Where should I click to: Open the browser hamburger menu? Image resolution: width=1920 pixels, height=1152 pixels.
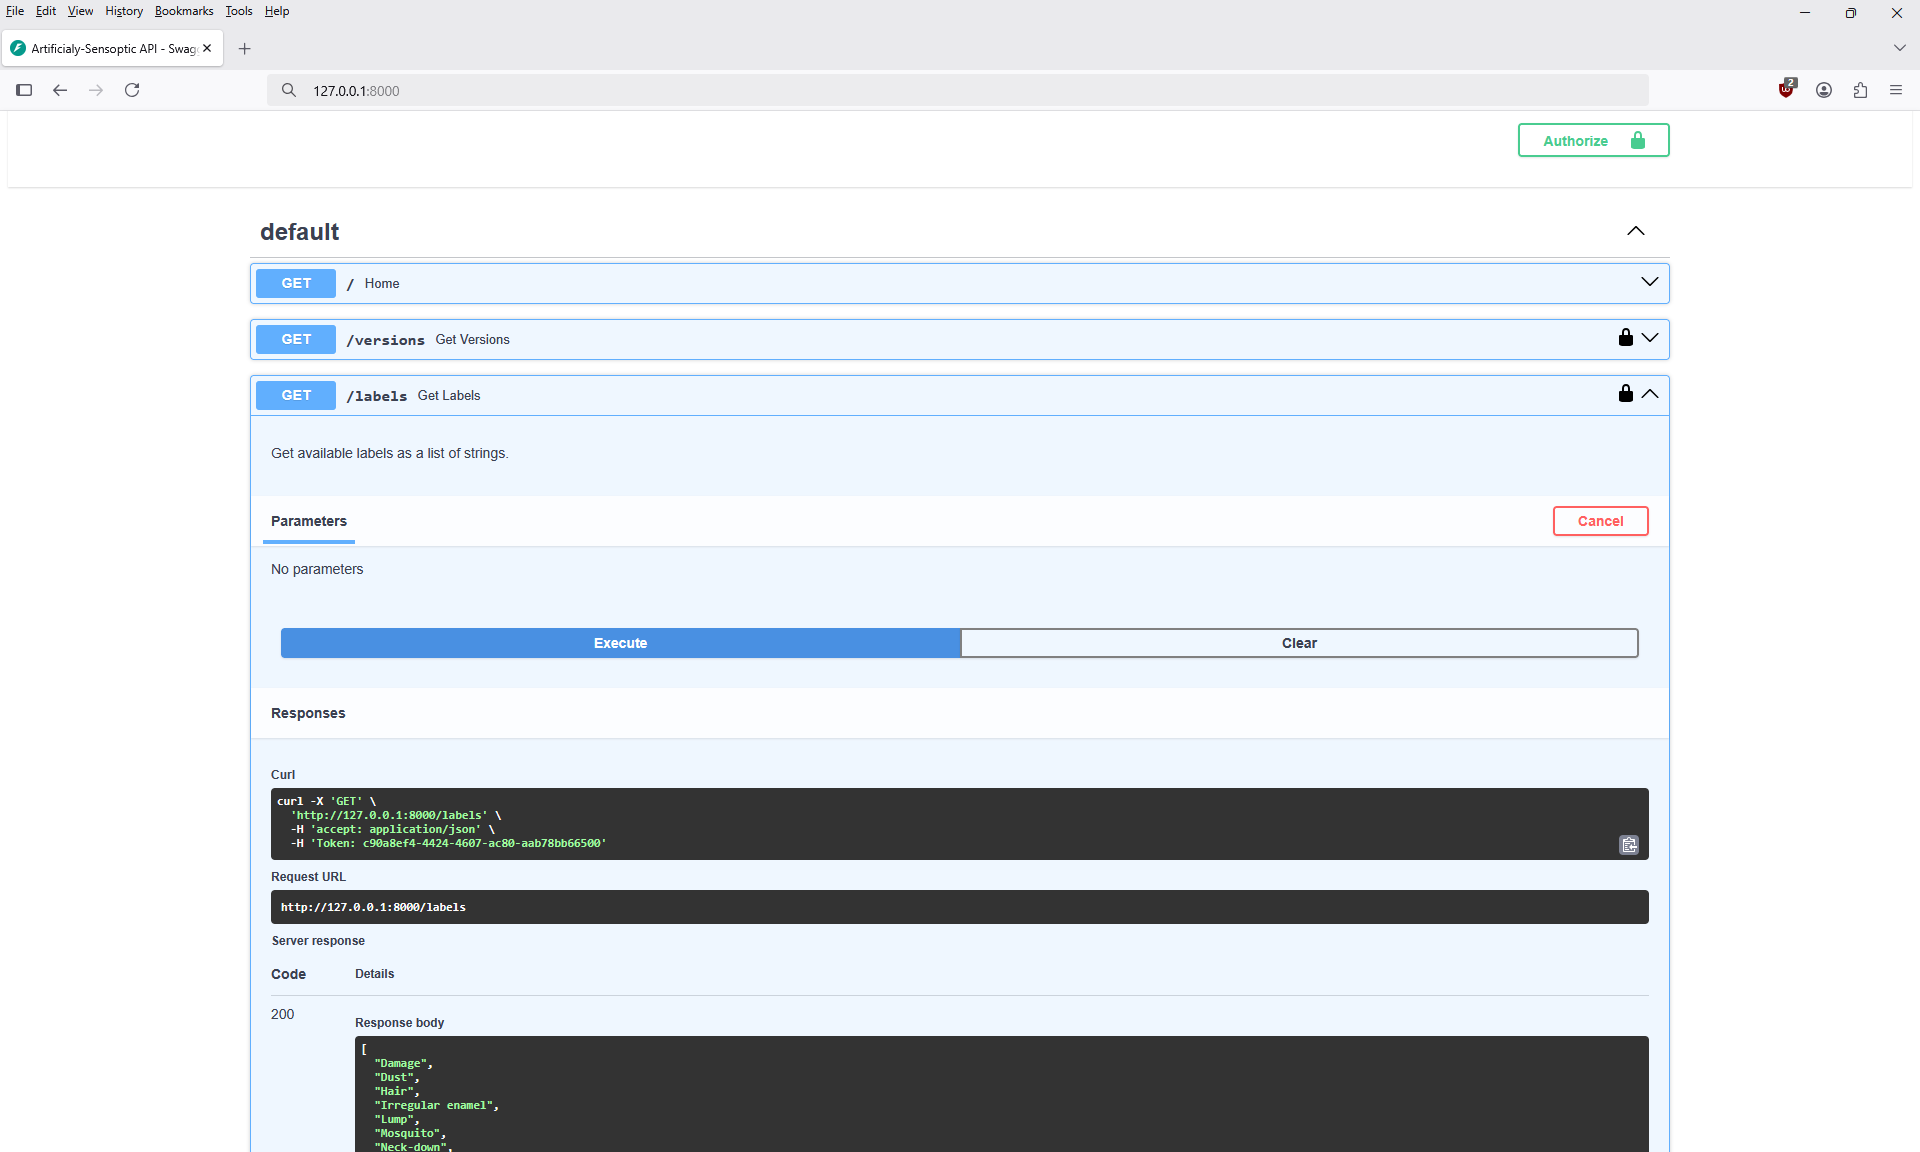click(1896, 90)
